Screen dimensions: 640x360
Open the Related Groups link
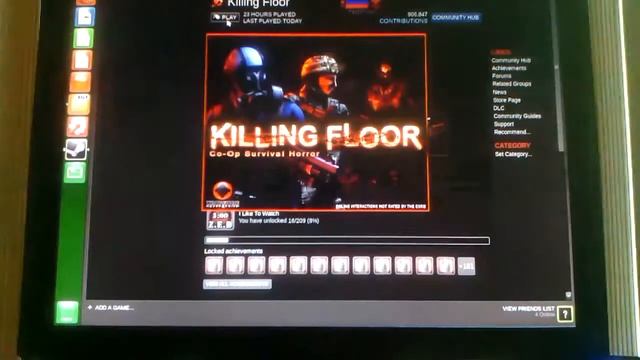[512, 84]
